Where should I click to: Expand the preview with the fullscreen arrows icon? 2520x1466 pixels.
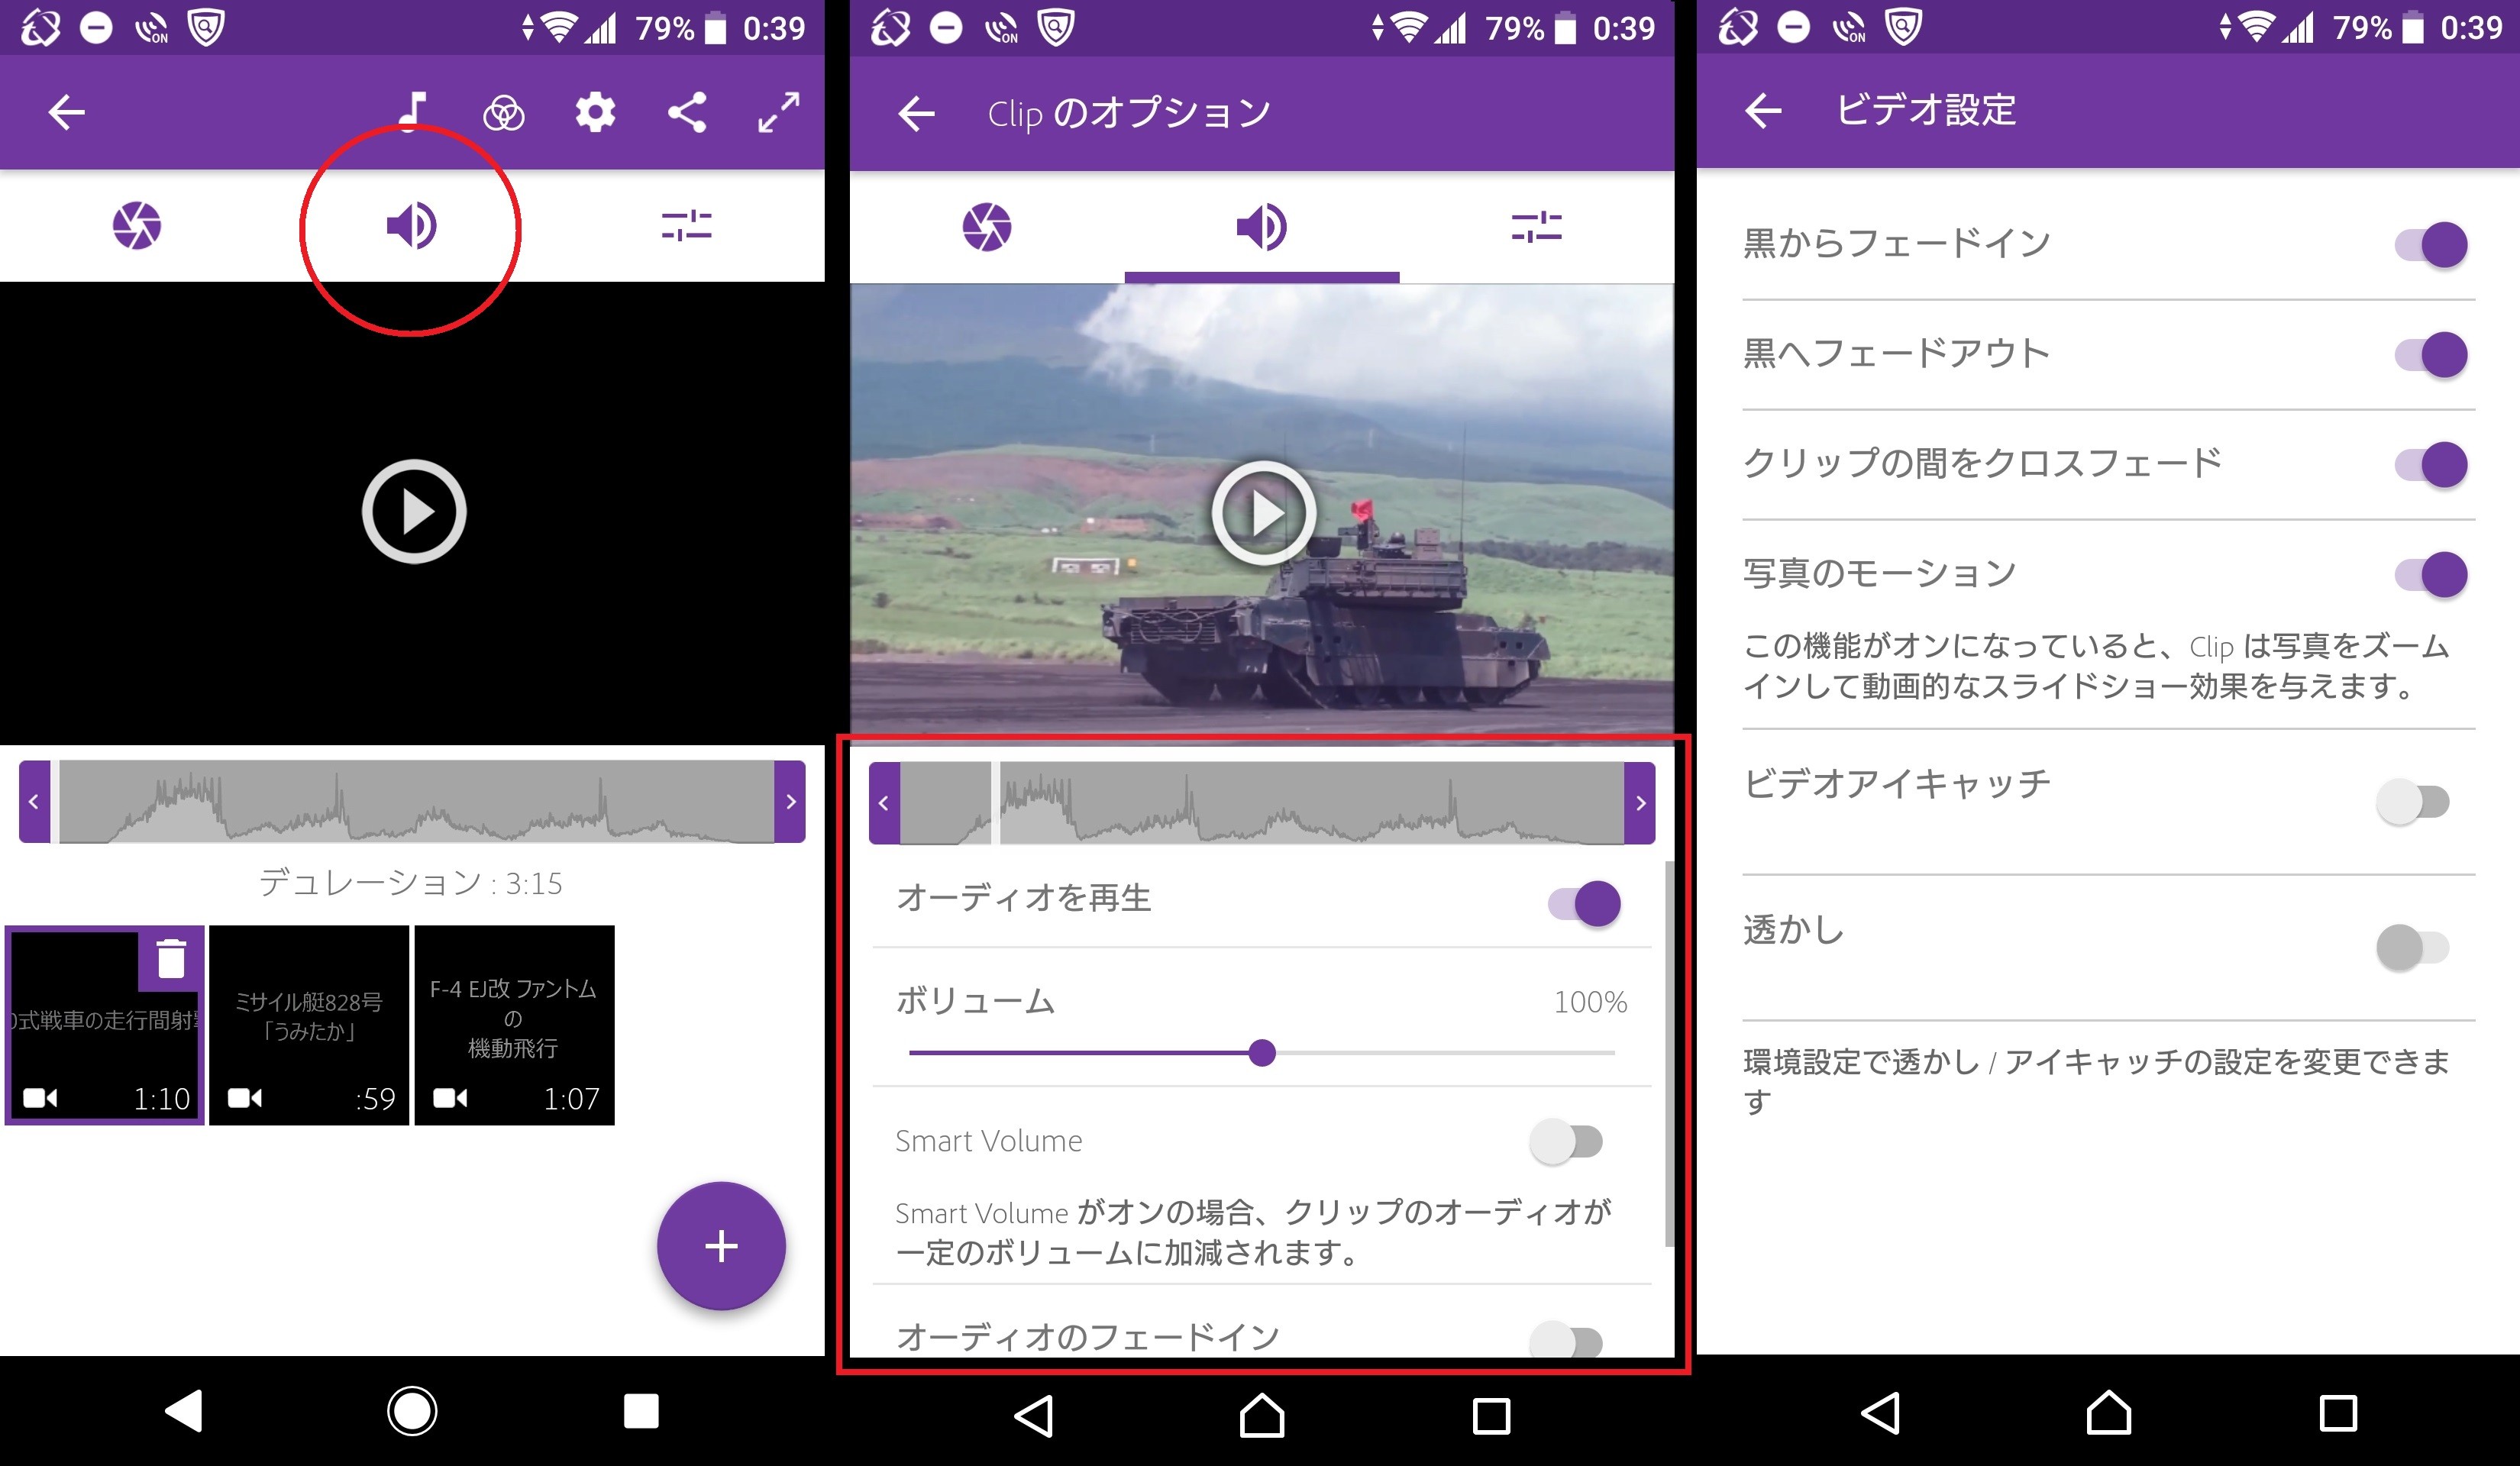[778, 112]
